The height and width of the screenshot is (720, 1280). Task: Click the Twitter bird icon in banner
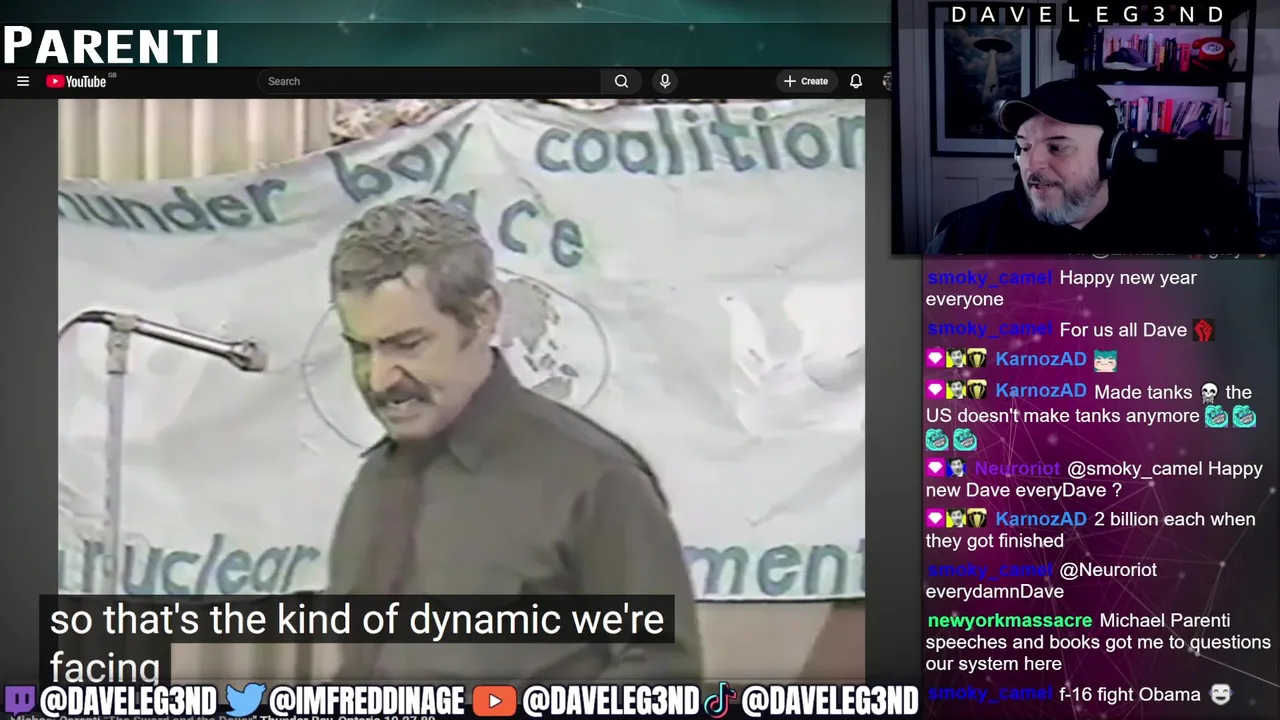pyautogui.click(x=245, y=700)
